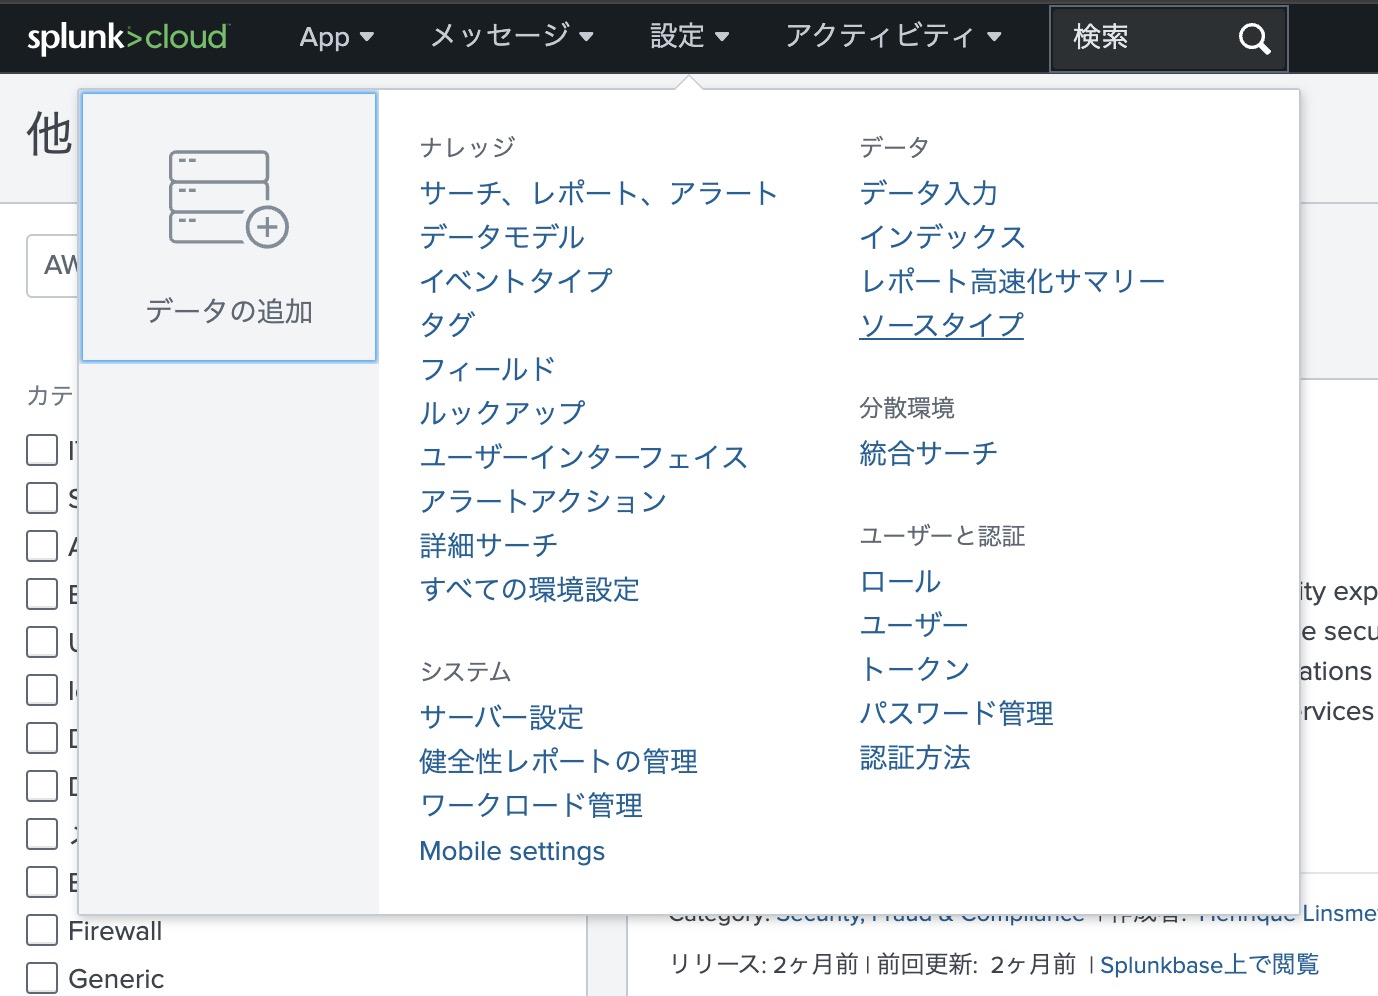Open パスワード管理 settings
The height and width of the screenshot is (996, 1378).
957,713
